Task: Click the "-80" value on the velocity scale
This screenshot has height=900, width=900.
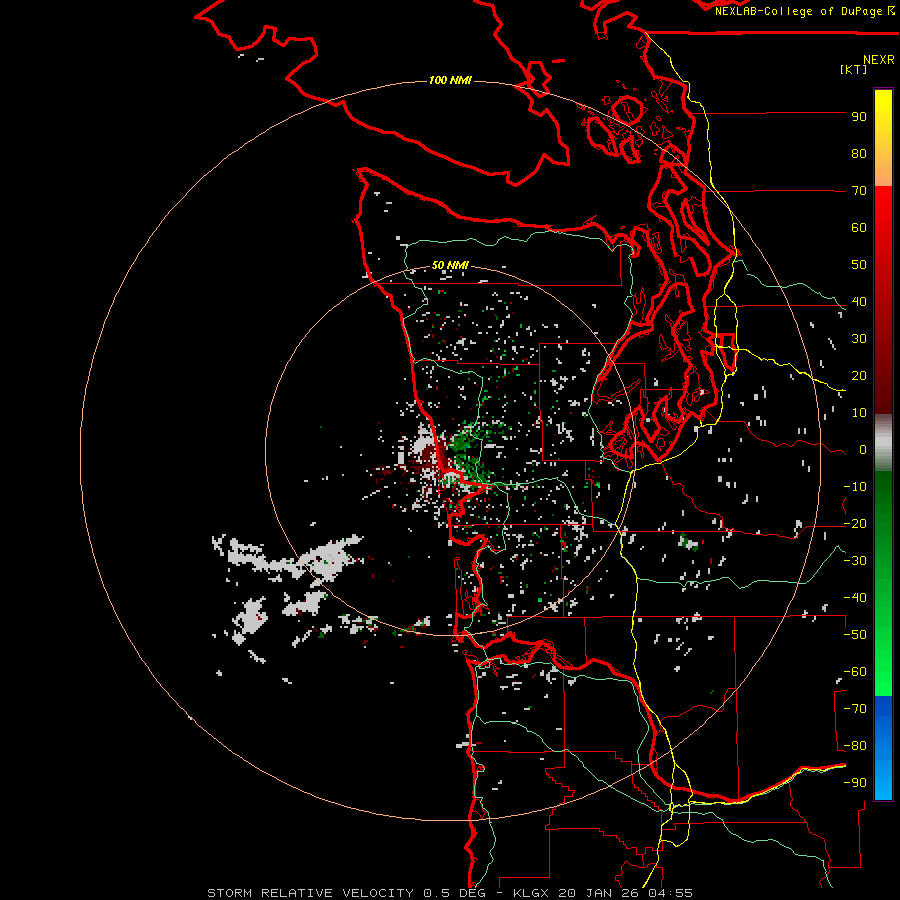Action: tap(855, 746)
